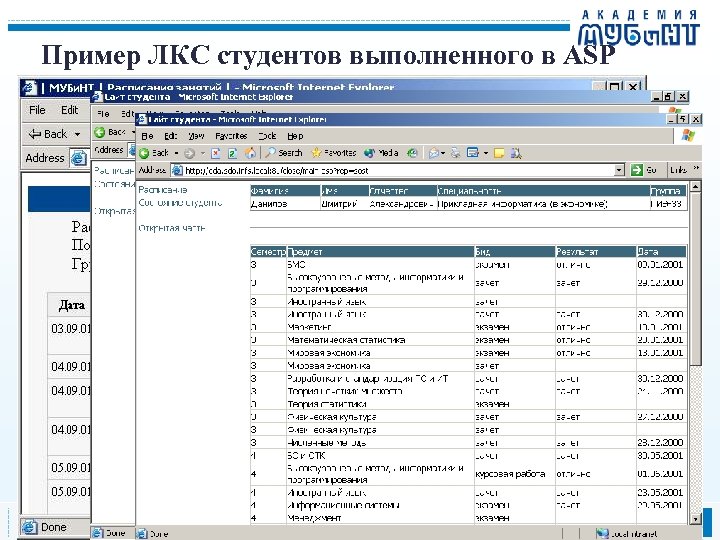
Task: Click the page icon in the address bar
Action: tap(177, 170)
